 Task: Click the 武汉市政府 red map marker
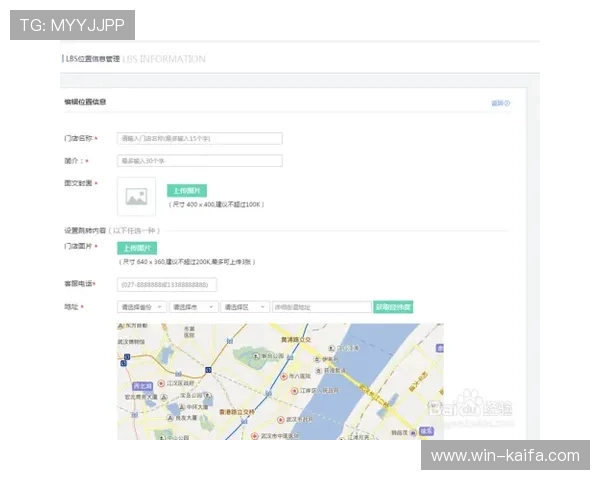[280, 420]
